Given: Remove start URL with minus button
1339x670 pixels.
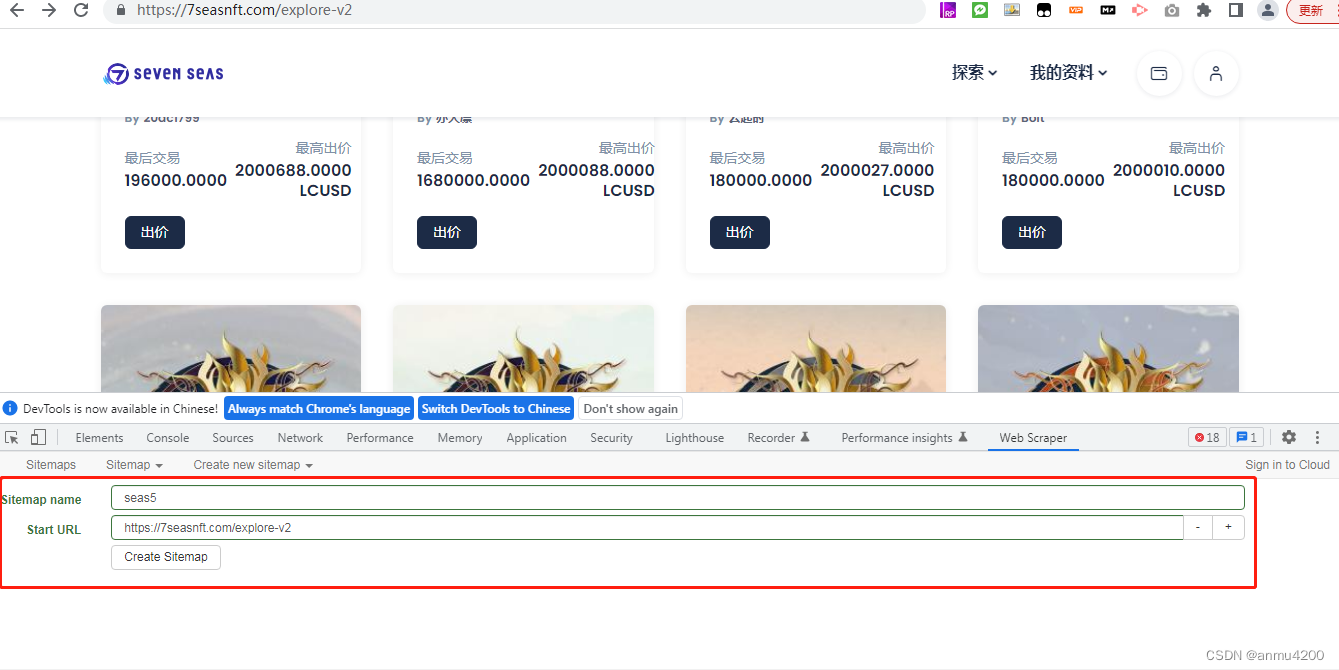Looking at the screenshot, I should click(1198, 527).
